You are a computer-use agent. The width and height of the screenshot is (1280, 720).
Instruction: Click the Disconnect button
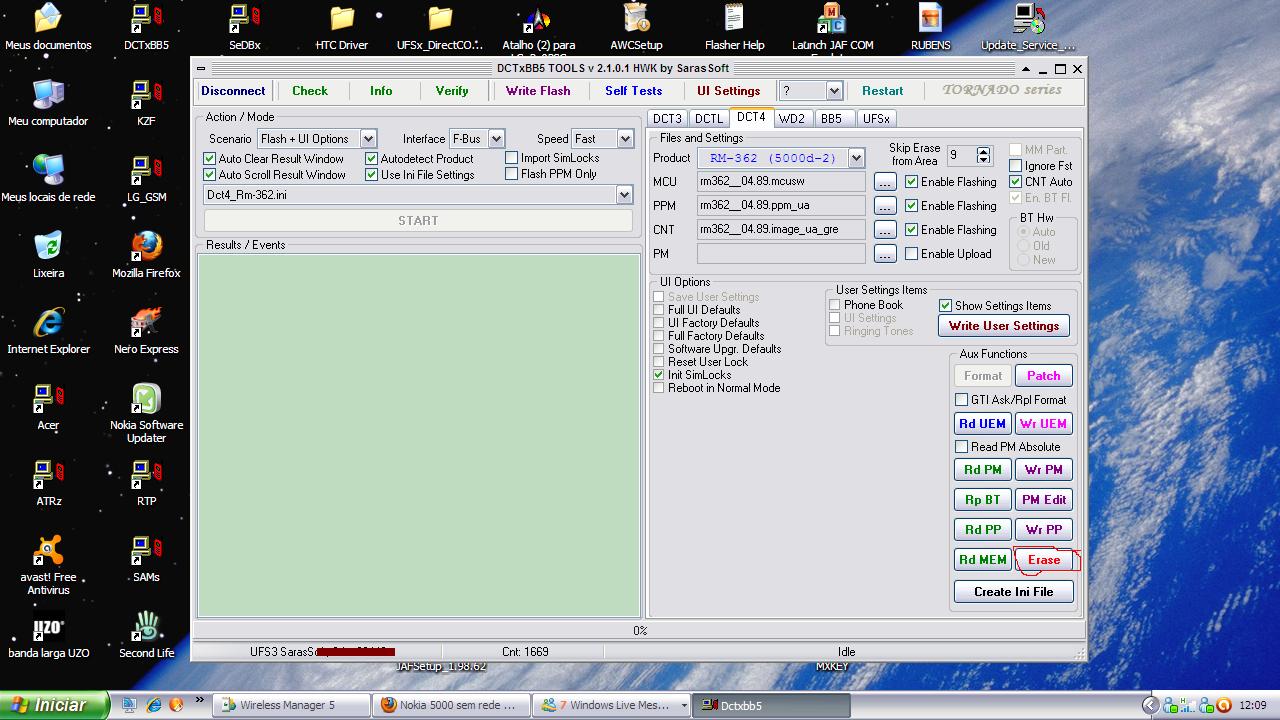click(x=233, y=91)
